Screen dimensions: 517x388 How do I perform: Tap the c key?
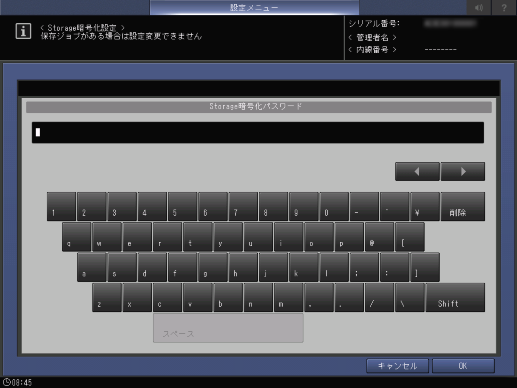(x=167, y=298)
